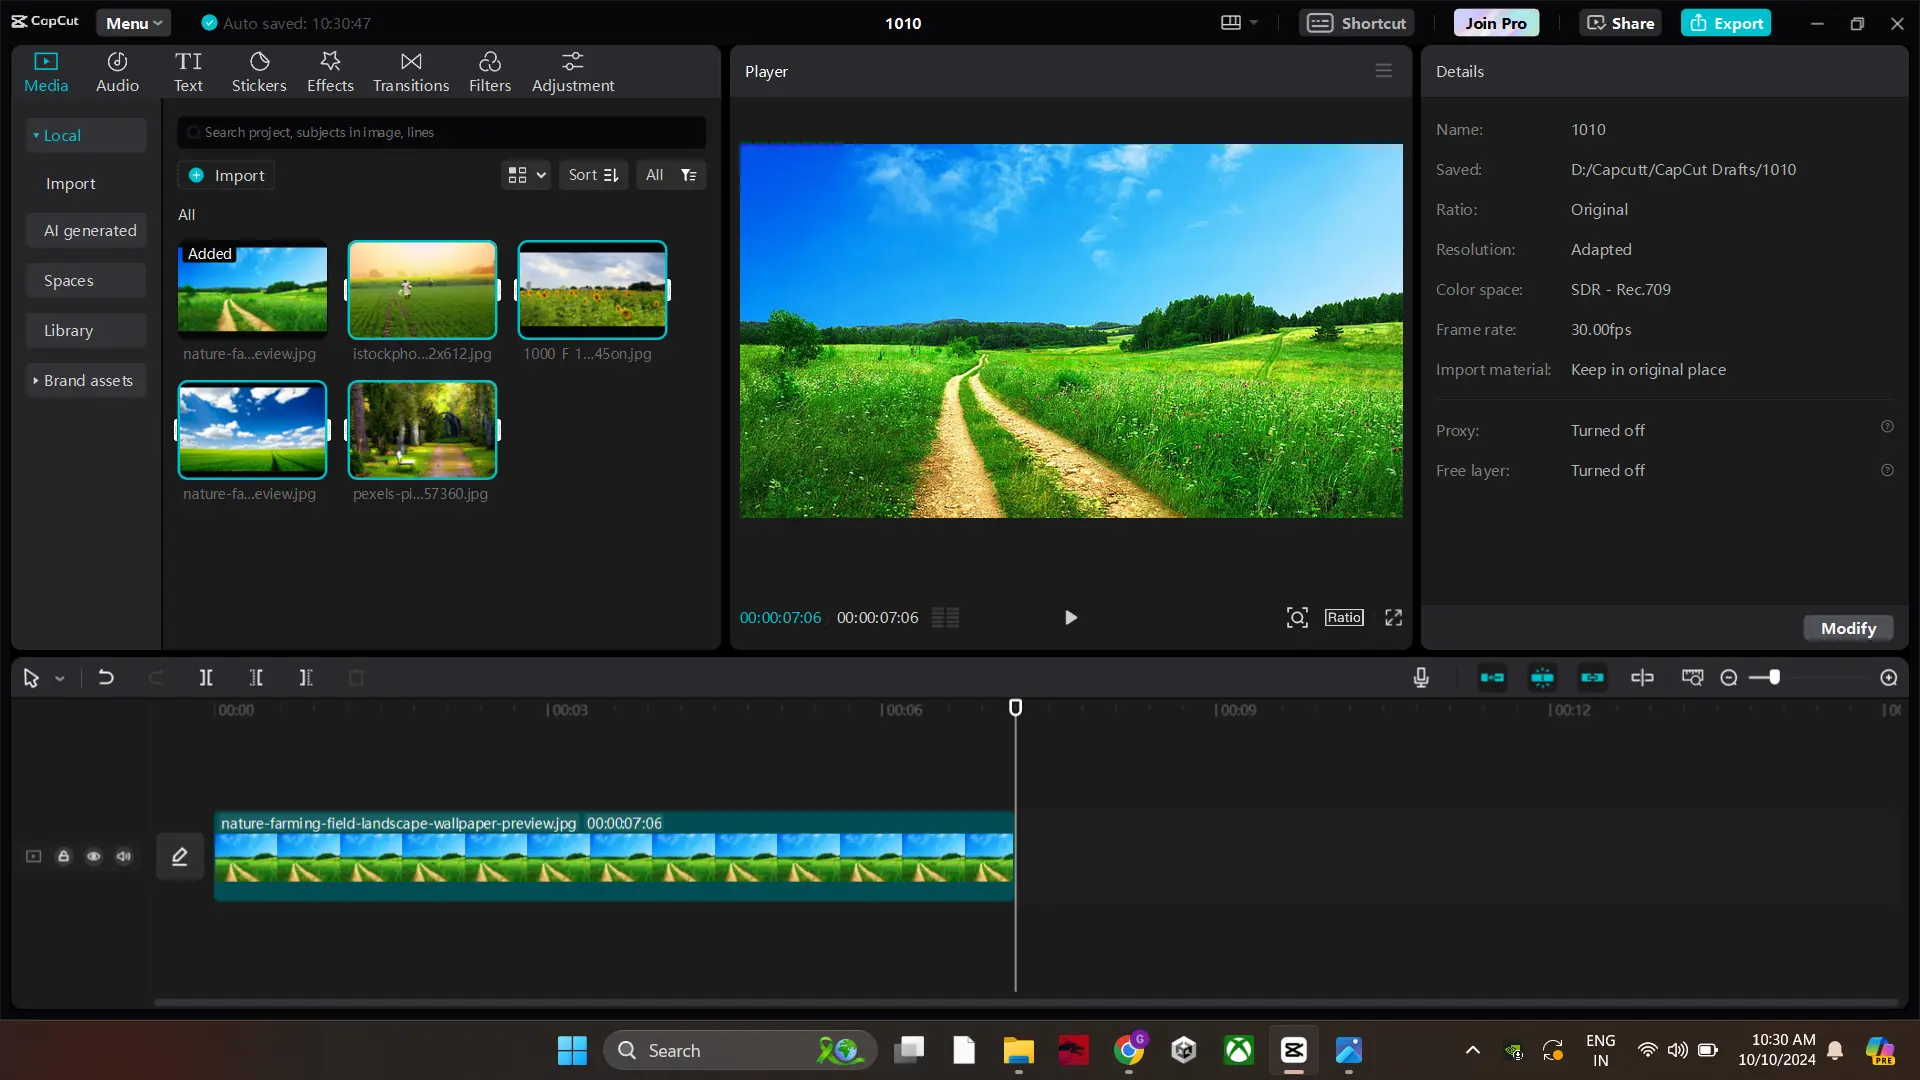The height and width of the screenshot is (1080, 1920).
Task: Enter full screen preview
Action: 1393,618
